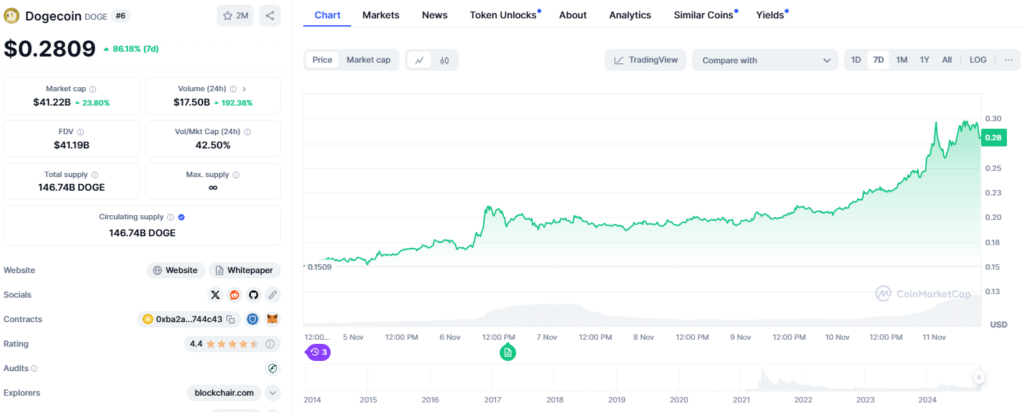1024x412 pixels.
Task: Open Vol/Mkt Cap info icon
Action: click(x=248, y=132)
